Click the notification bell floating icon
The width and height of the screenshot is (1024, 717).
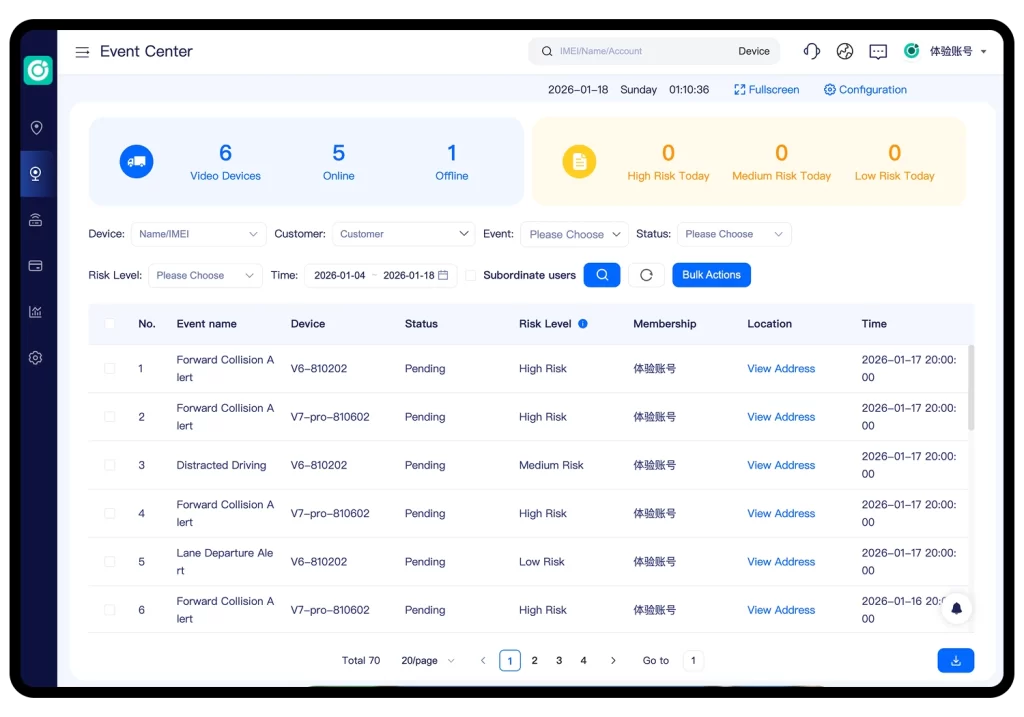click(x=956, y=608)
